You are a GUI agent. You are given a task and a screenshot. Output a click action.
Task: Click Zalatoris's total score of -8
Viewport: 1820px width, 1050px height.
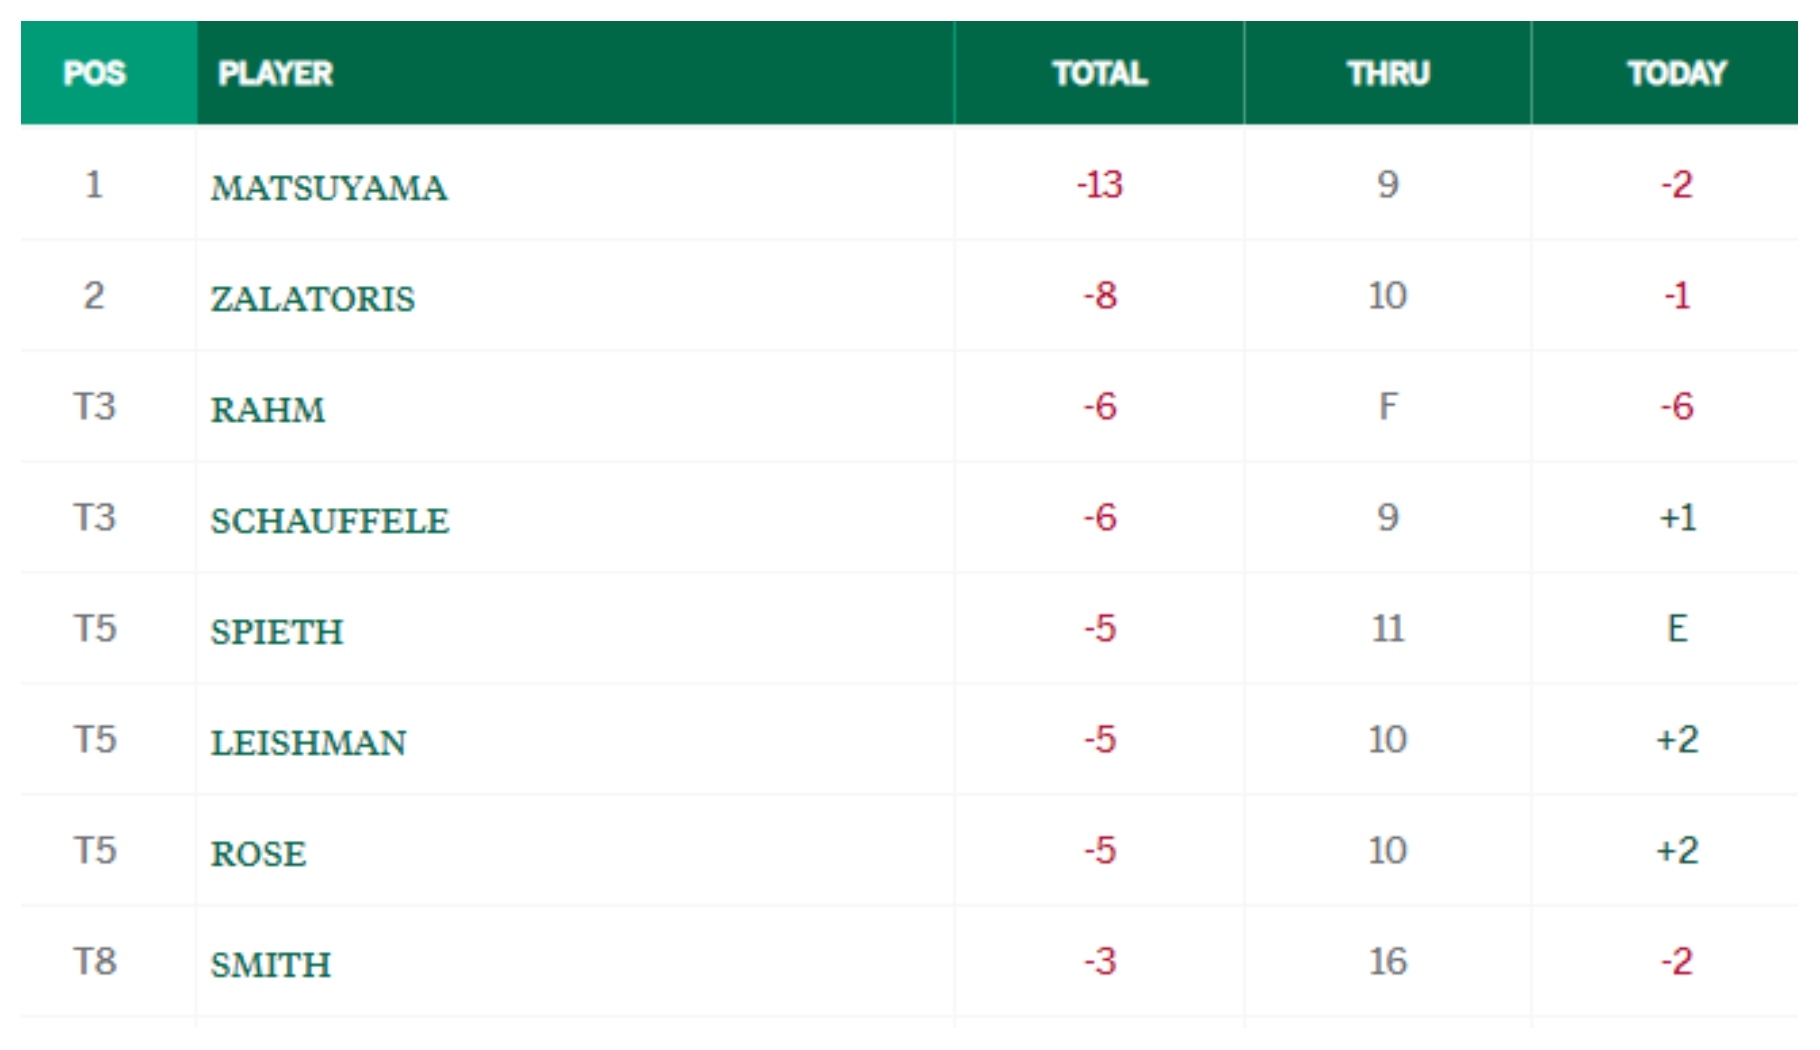tap(1099, 296)
